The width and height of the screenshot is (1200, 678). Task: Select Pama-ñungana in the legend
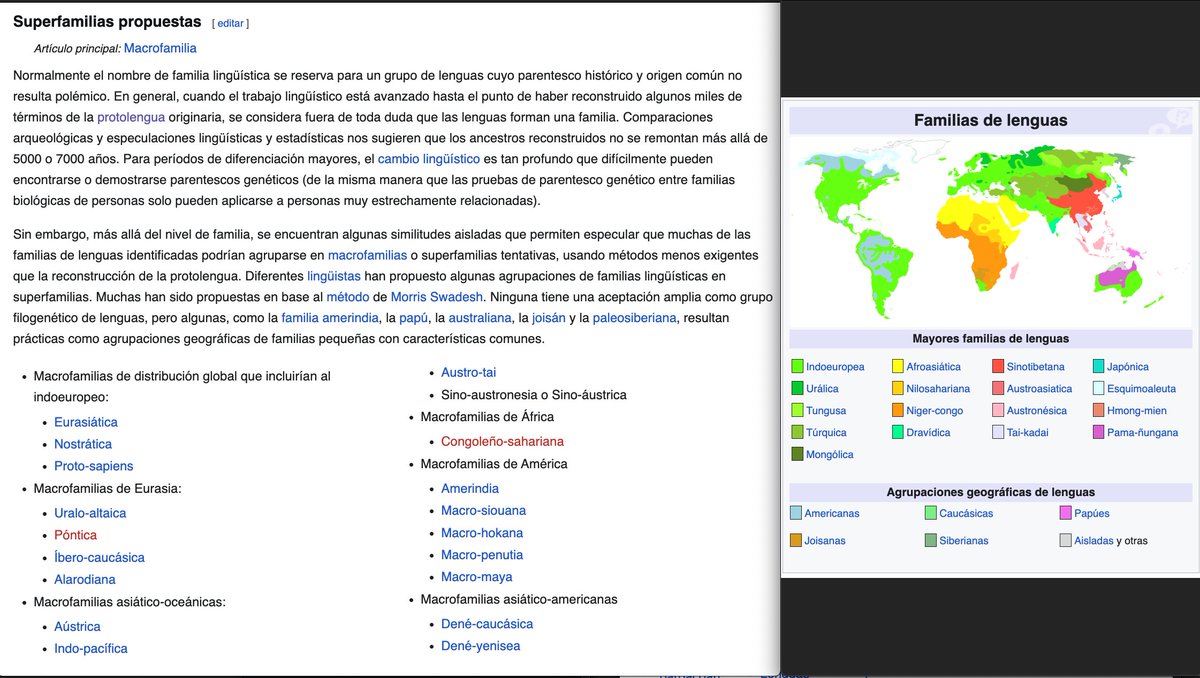[x=1142, y=433]
